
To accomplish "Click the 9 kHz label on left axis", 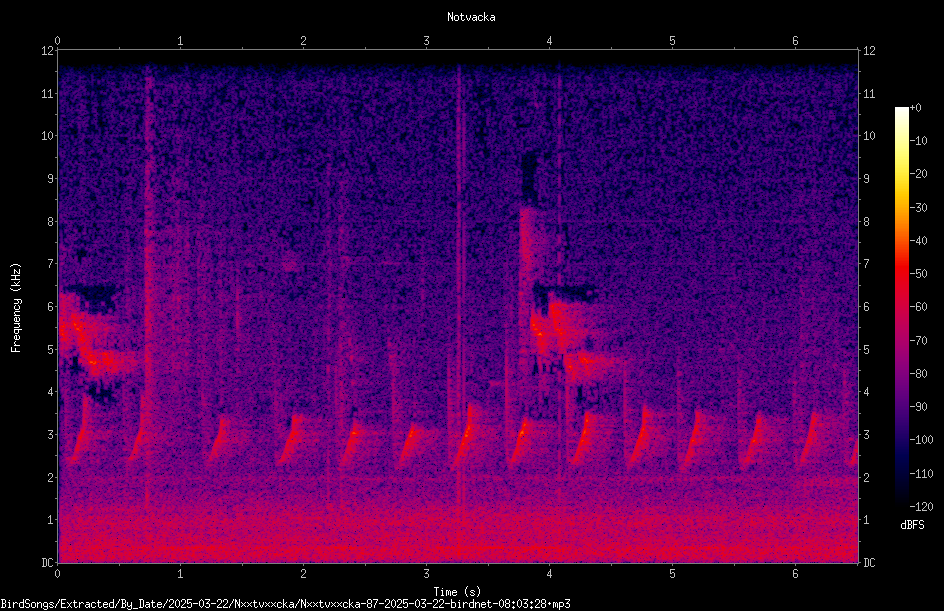I will point(51,179).
